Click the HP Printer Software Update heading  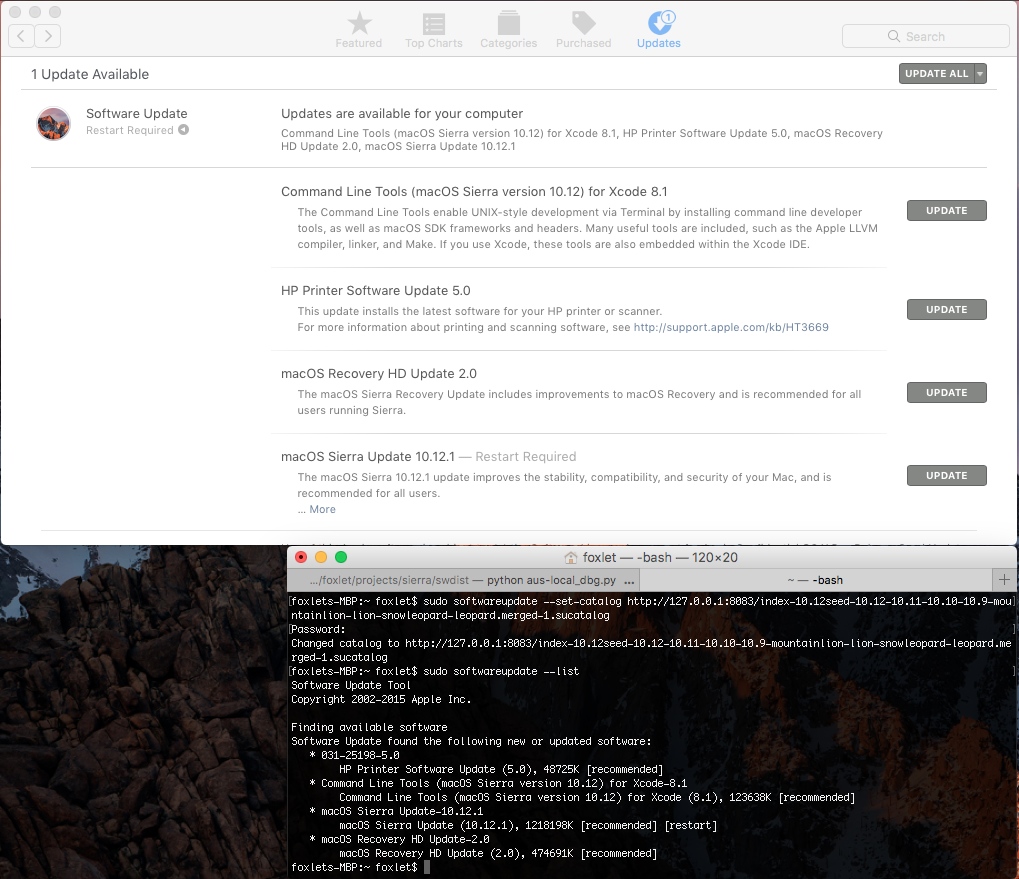point(376,290)
